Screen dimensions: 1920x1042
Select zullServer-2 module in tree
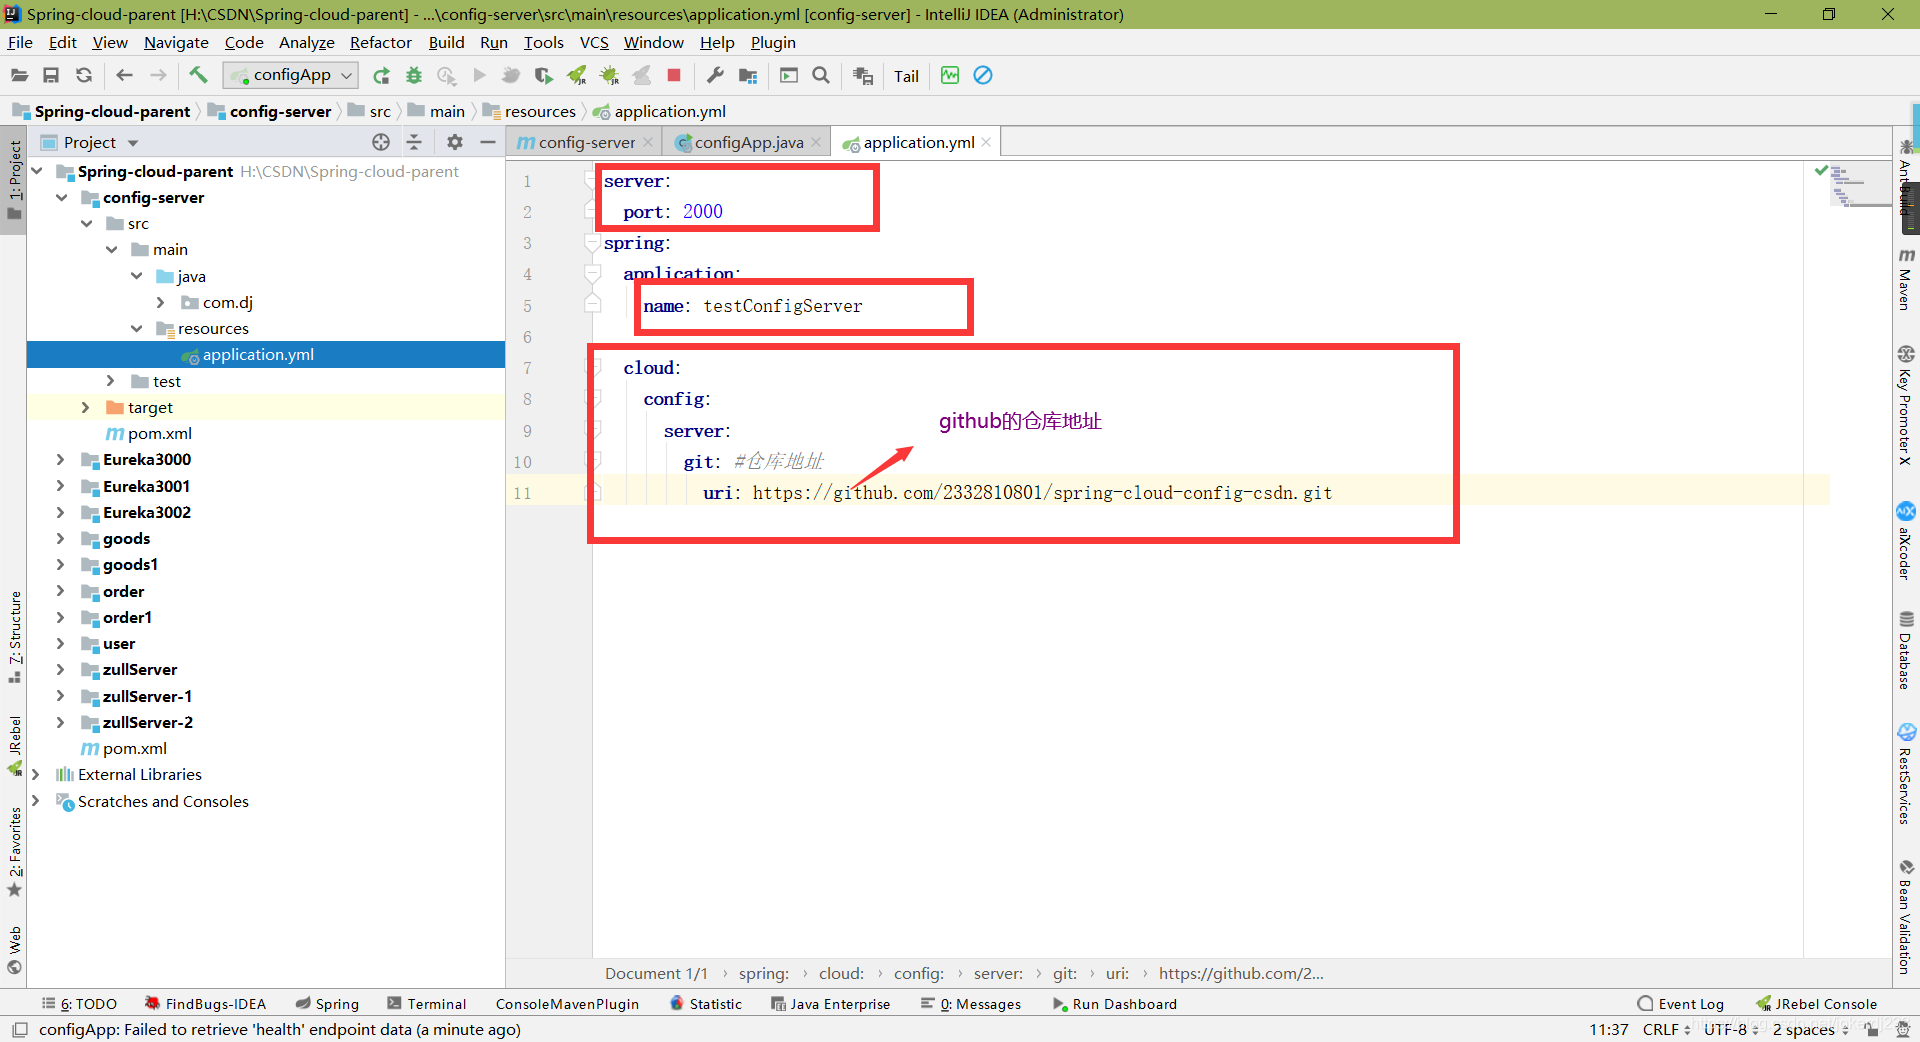pyautogui.click(x=148, y=722)
